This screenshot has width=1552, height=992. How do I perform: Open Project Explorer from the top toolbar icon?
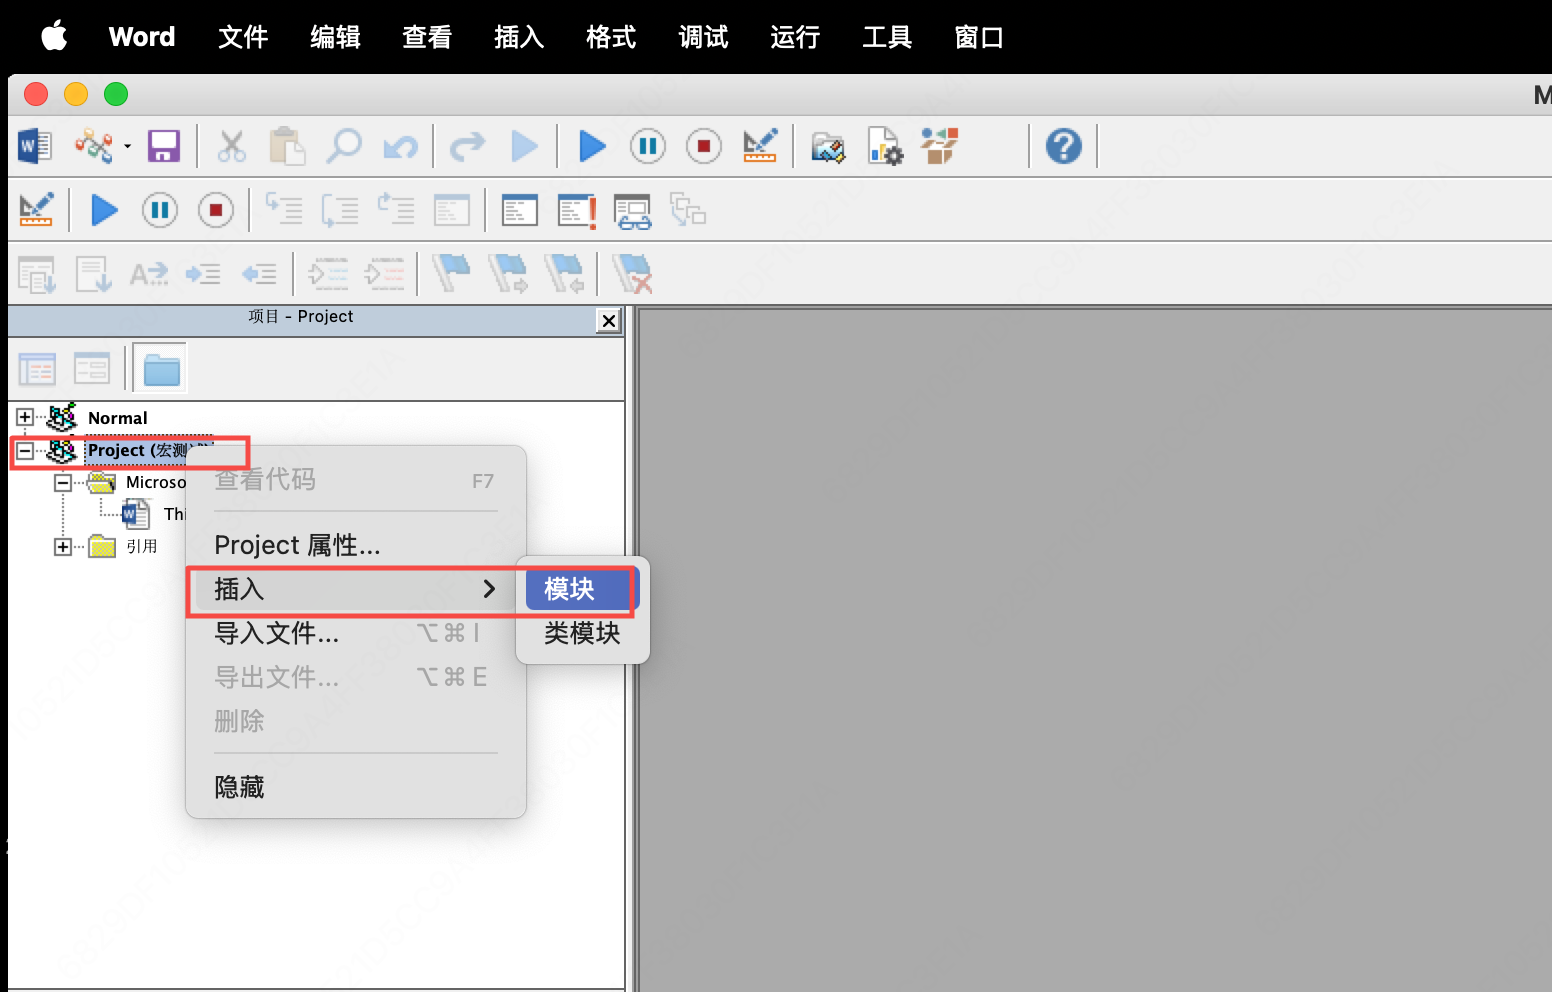click(828, 147)
